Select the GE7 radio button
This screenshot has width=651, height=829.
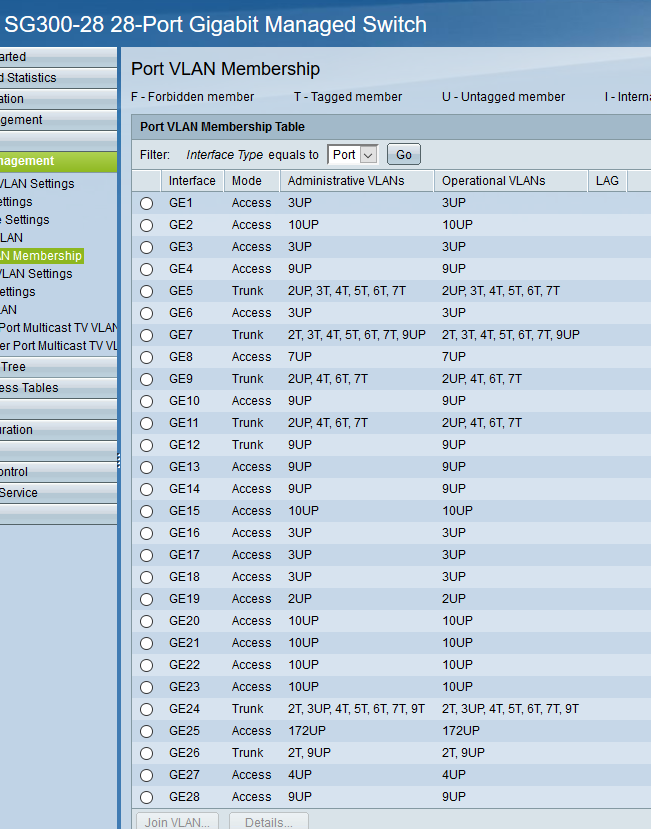[146, 335]
